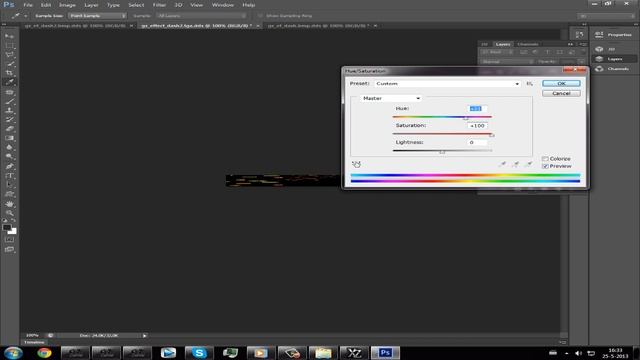Image resolution: width=640 pixels, height=360 pixels.
Task: Open the Channels panel icon on right dock
Action: (599, 69)
